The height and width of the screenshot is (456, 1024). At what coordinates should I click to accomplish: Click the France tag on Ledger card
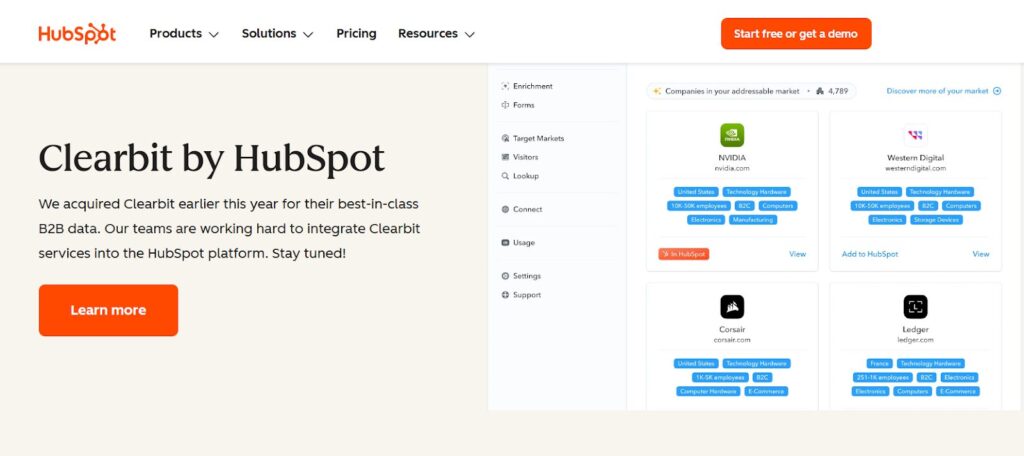pyautogui.click(x=879, y=364)
